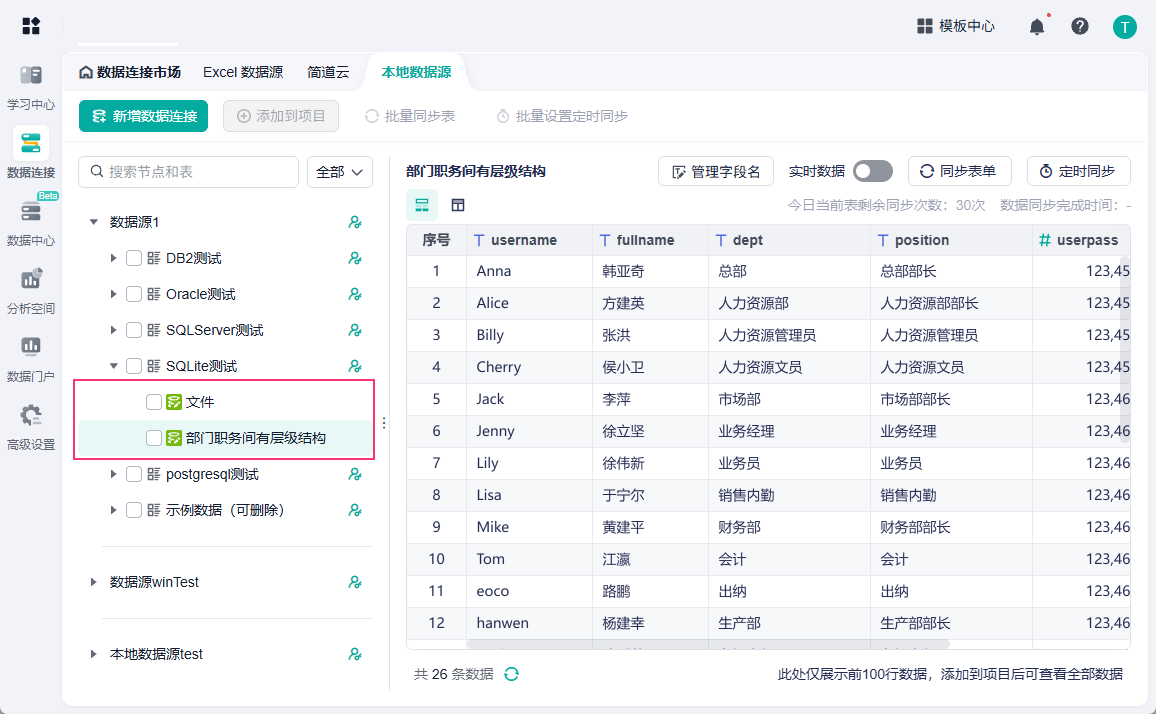Open the 模板中心 template center

(955, 26)
